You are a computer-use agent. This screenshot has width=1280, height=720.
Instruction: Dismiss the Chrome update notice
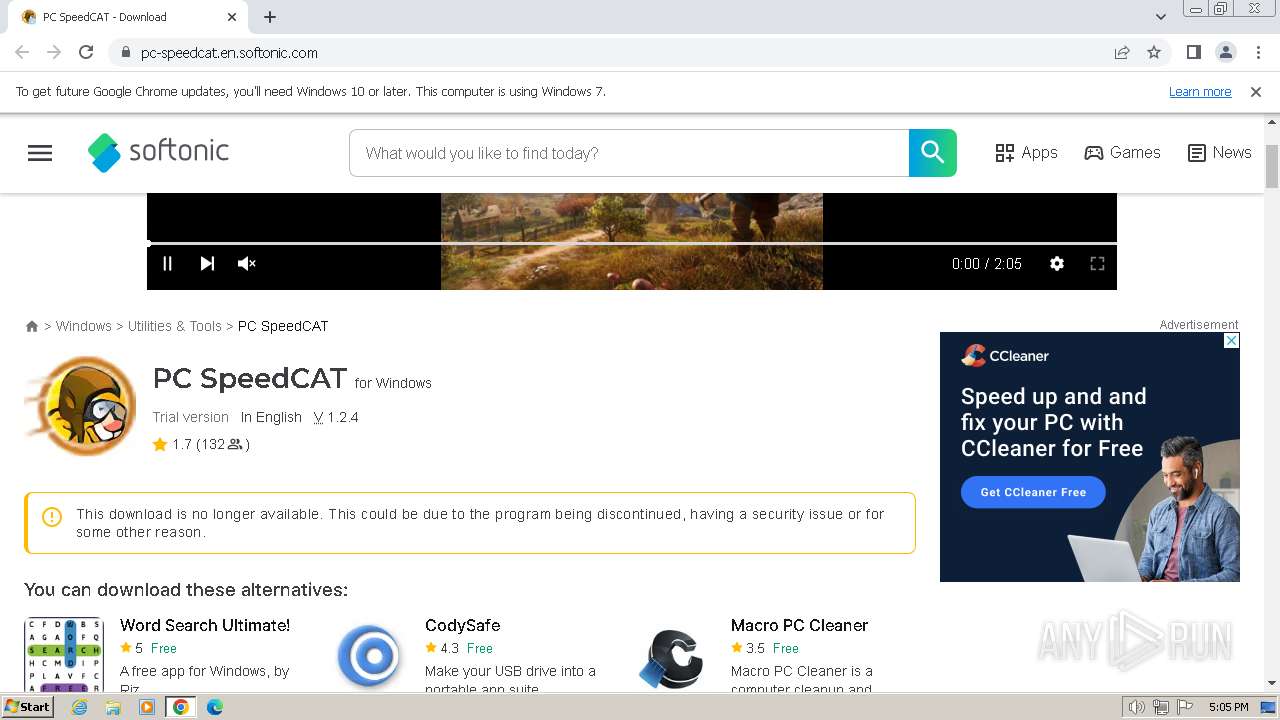tap(1256, 92)
